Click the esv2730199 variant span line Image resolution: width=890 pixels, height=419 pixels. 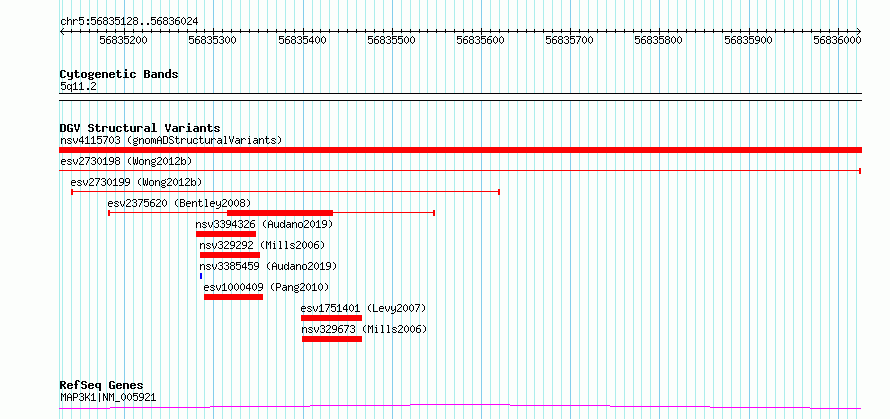(285, 192)
